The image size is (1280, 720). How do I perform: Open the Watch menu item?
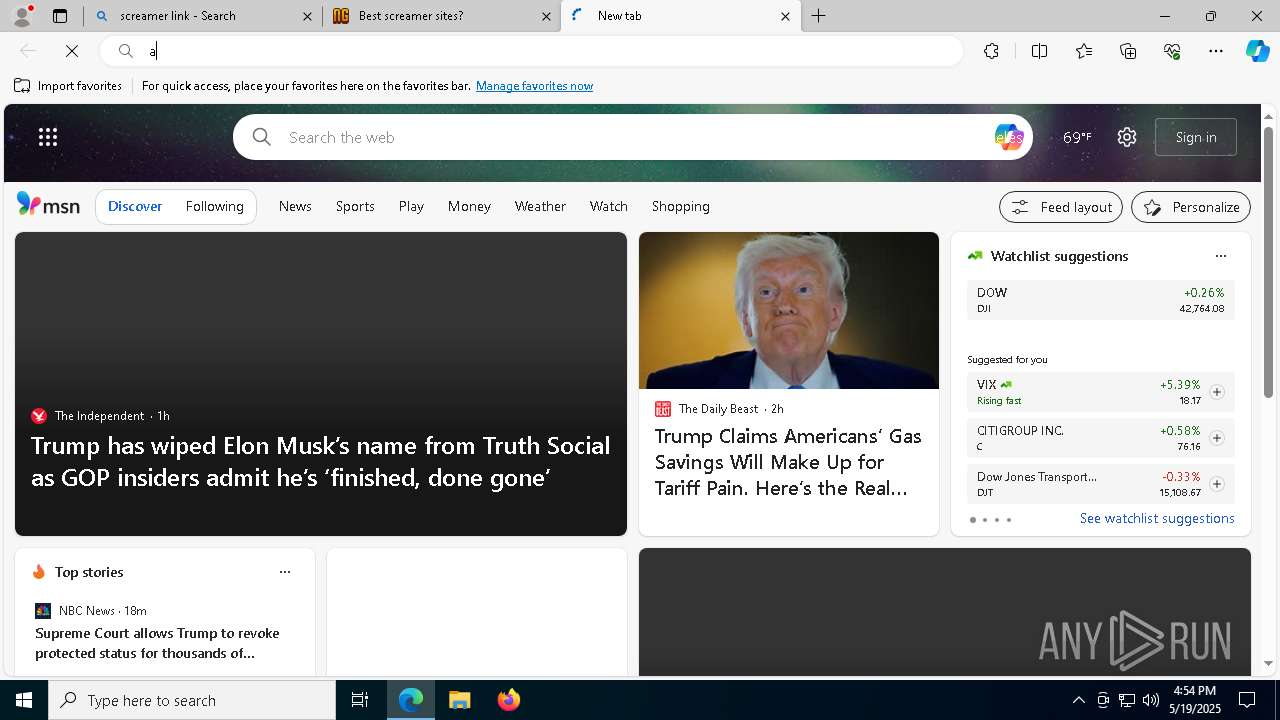tap(609, 206)
